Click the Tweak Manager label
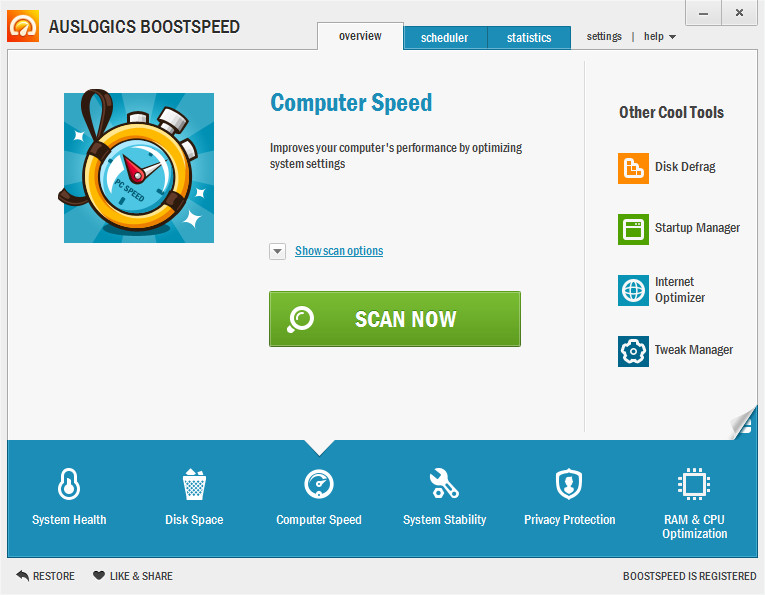The height and width of the screenshot is (595, 765). [693, 350]
